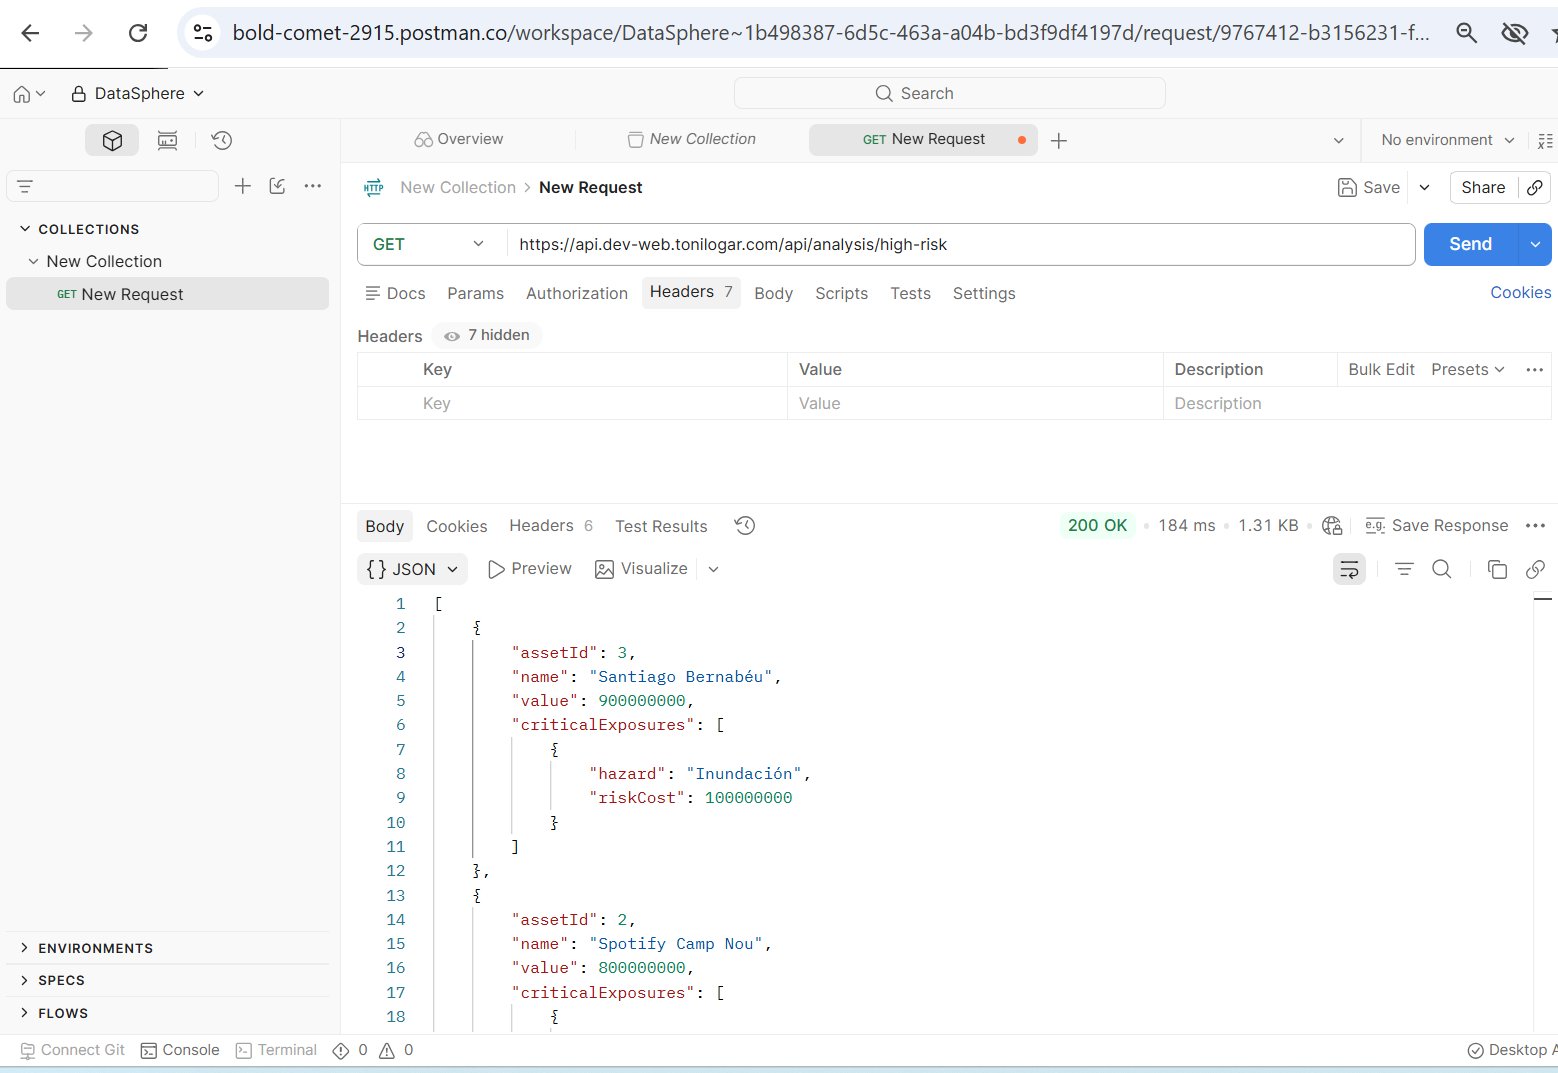1558x1073 pixels.
Task: Click the response link icon
Action: pyautogui.click(x=1535, y=569)
